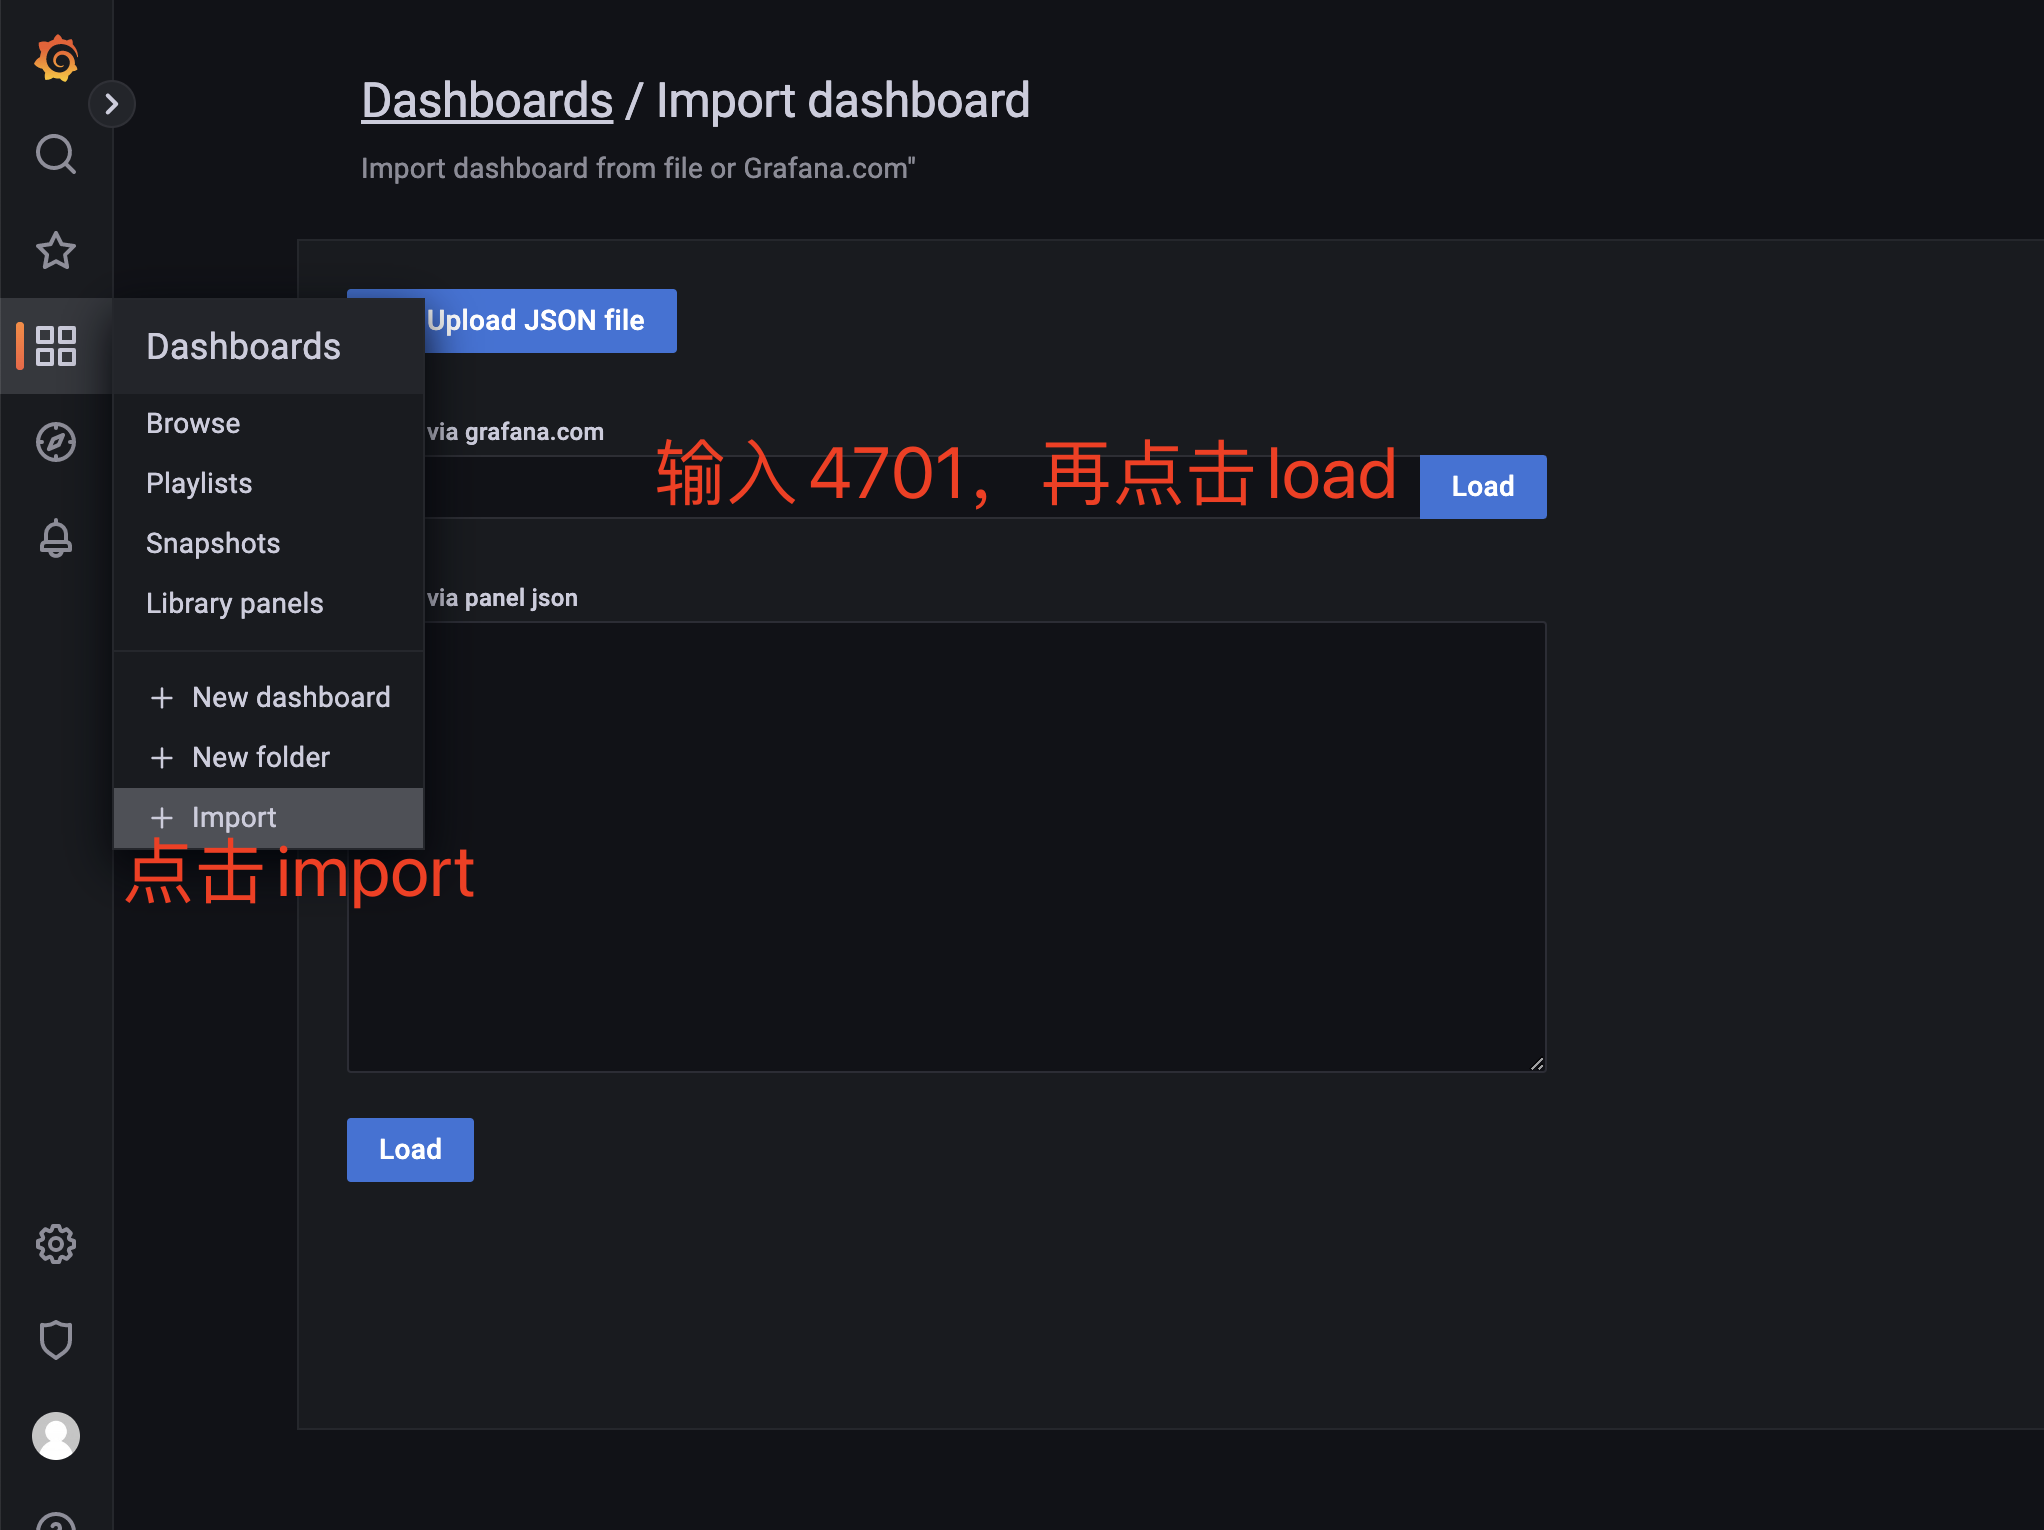Click the Dashboards grid icon

coord(56,346)
